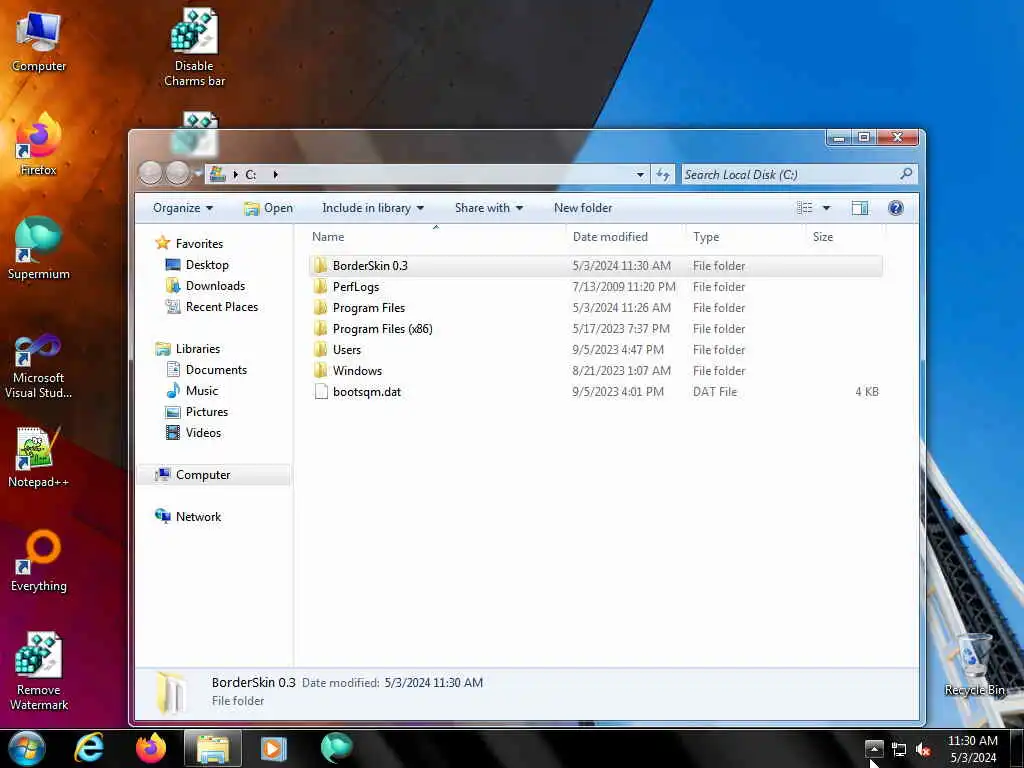
Task: Sort by the Size column header
Action: [x=846, y=236]
